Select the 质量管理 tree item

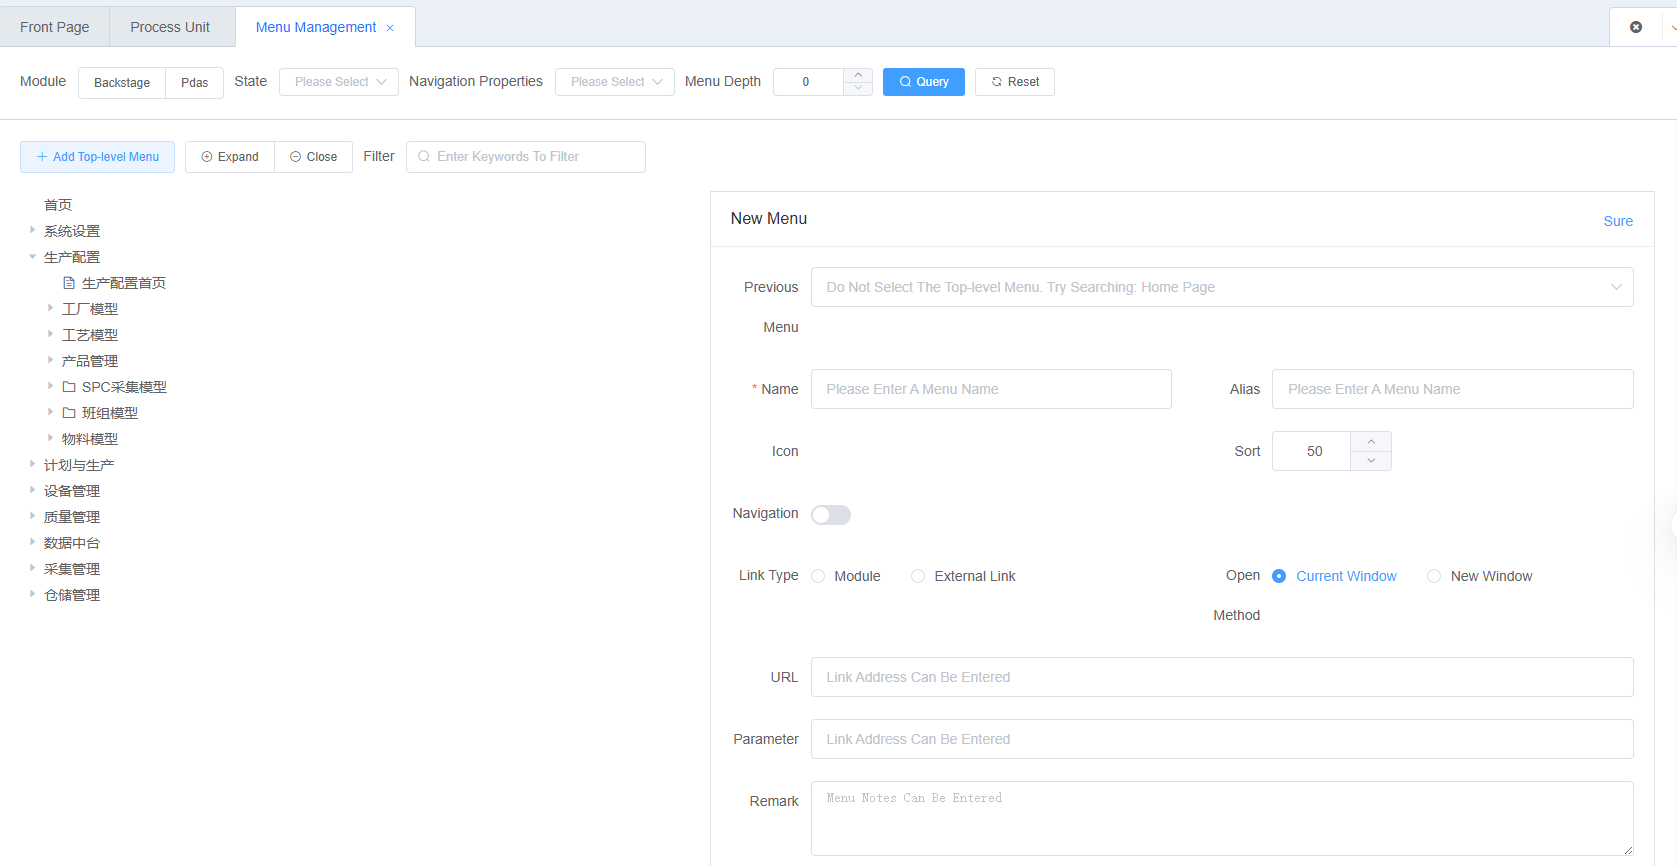(72, 517)
